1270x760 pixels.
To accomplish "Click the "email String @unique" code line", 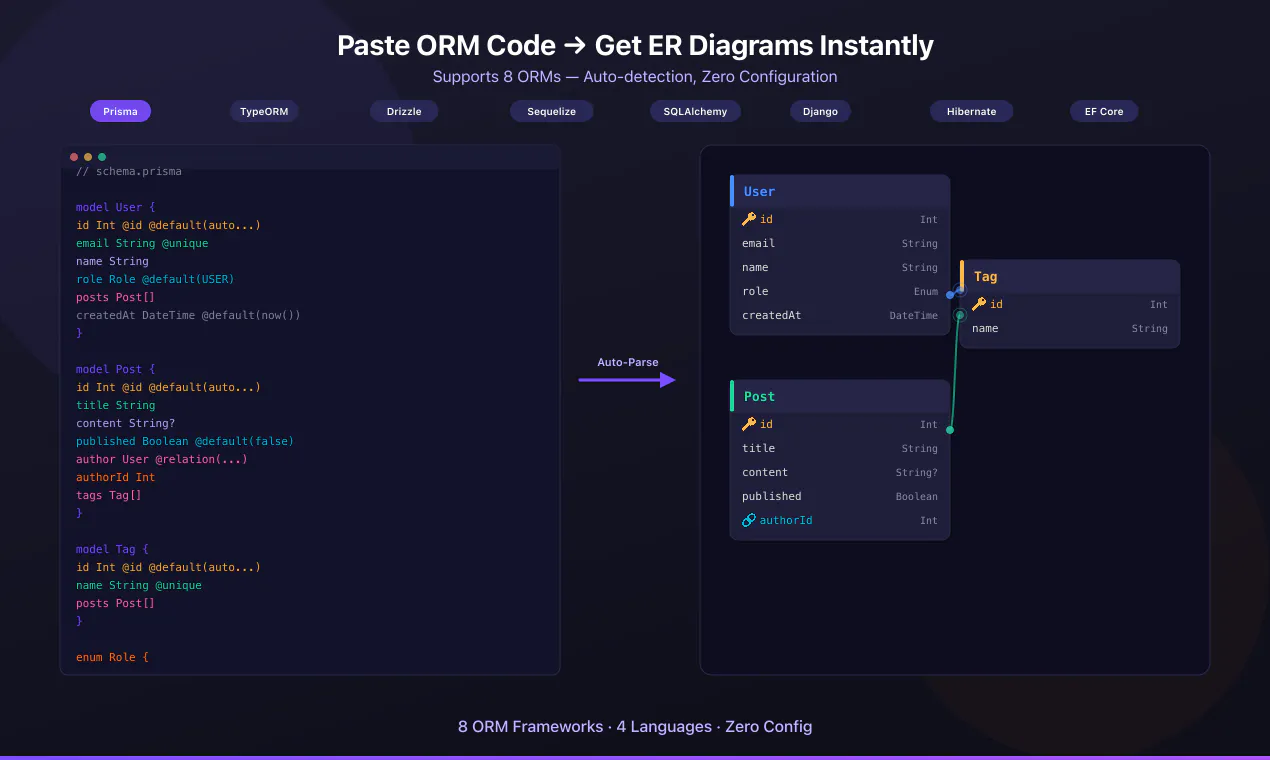I will pyautogui.click(x=142, y=243).
